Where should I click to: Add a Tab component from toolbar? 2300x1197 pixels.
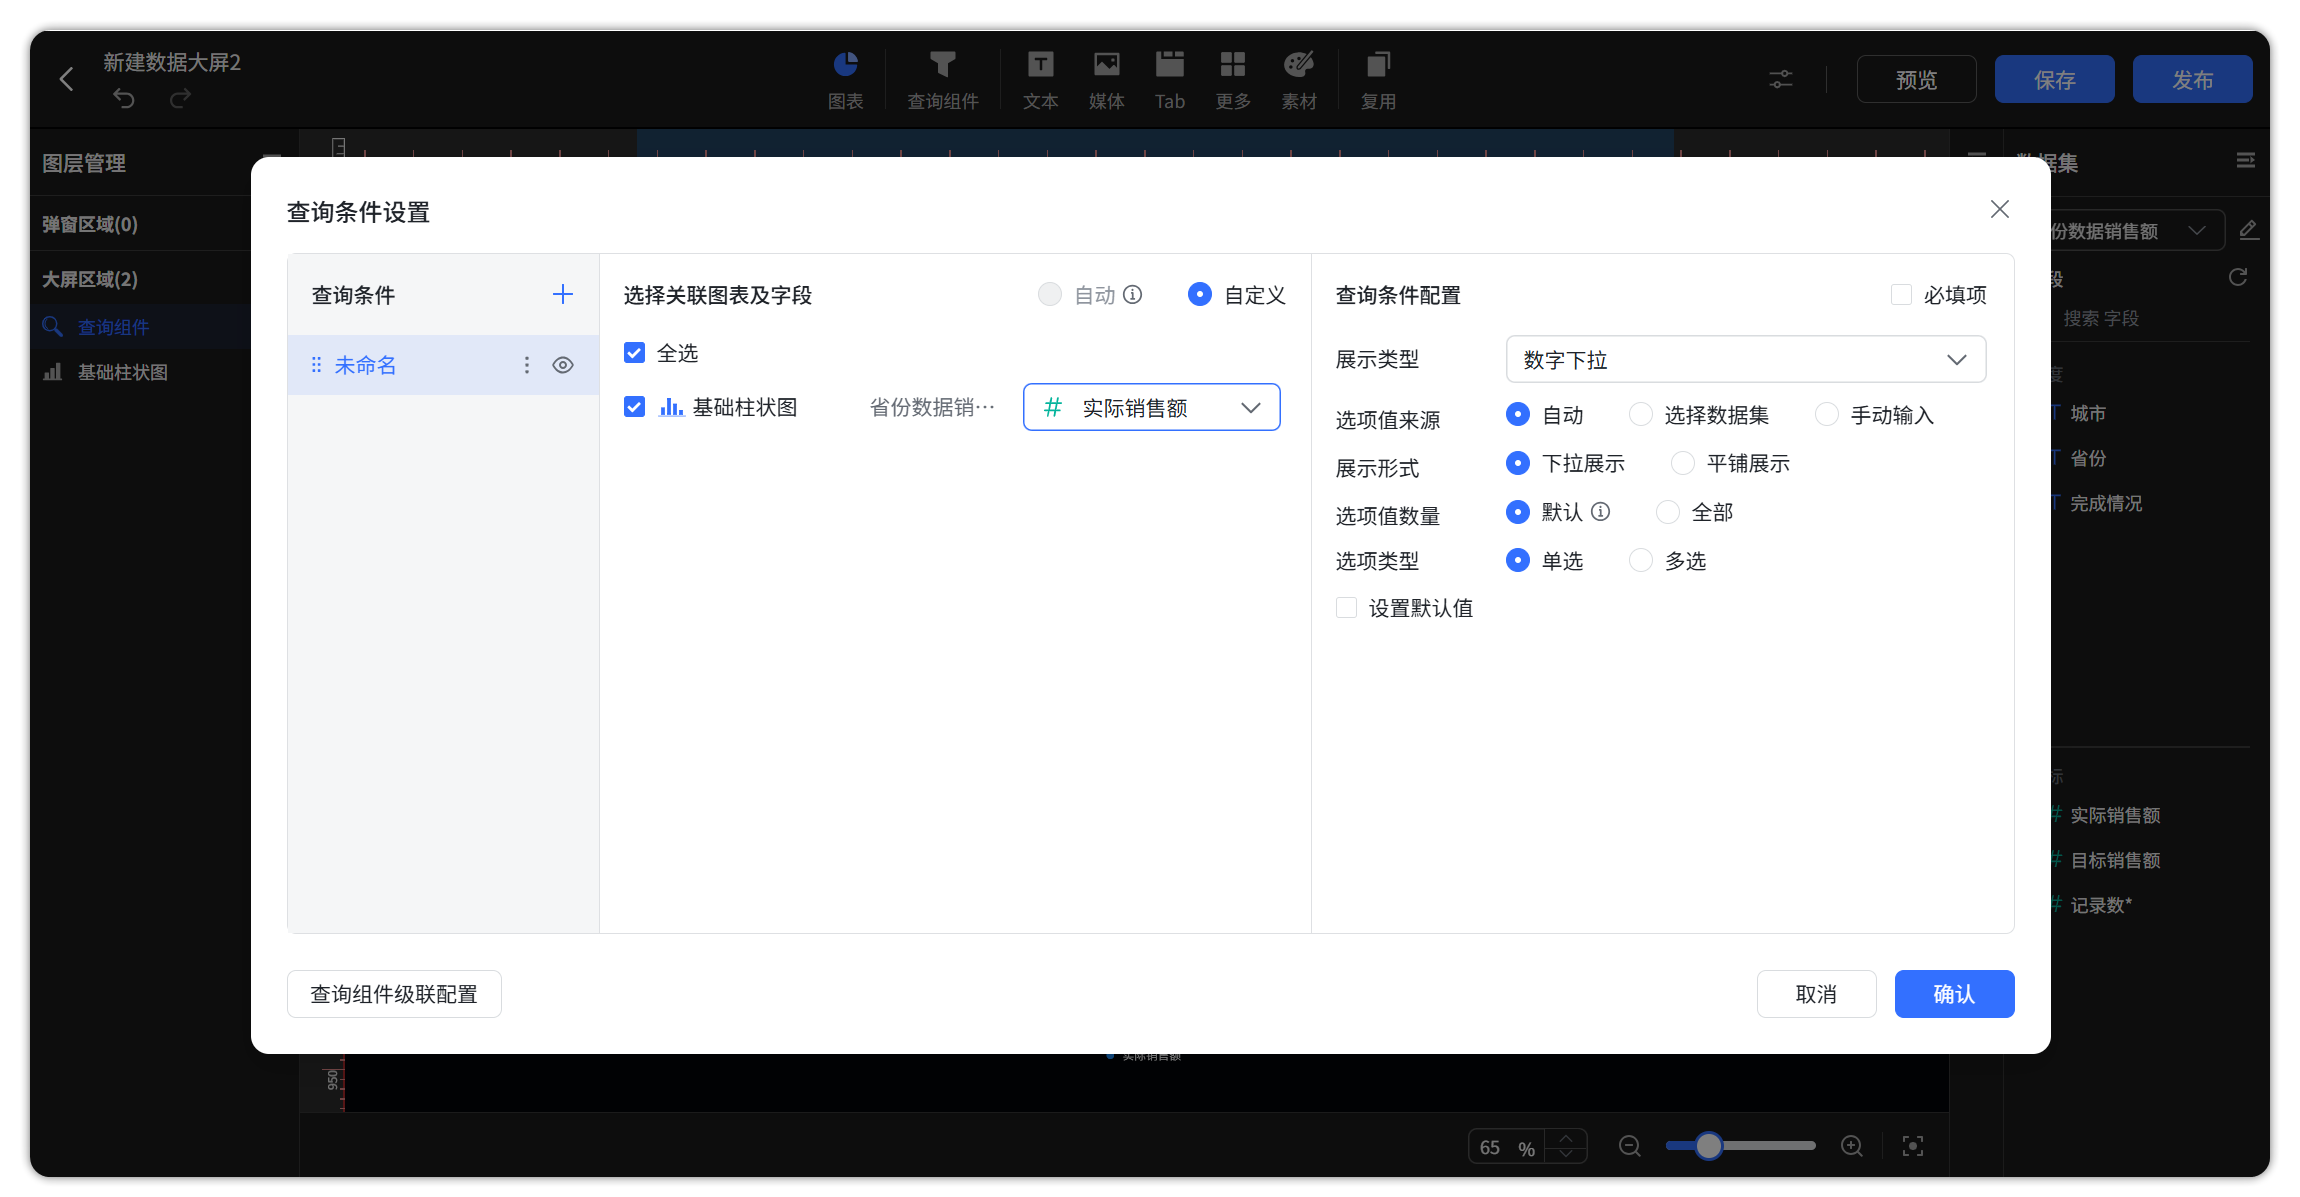(x=1169, y=80)
